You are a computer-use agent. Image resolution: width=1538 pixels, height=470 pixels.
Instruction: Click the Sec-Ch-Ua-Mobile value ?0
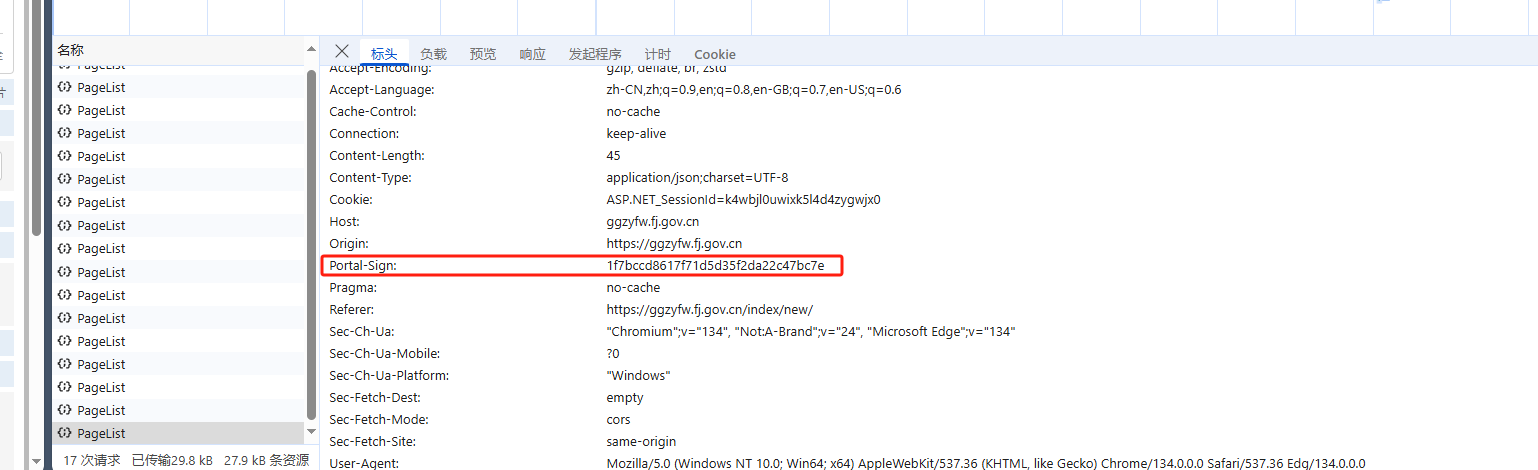(613, 353)
